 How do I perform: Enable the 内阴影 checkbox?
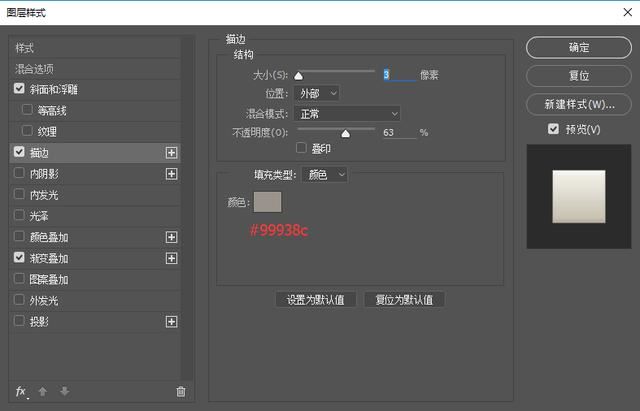coord(19,173)
